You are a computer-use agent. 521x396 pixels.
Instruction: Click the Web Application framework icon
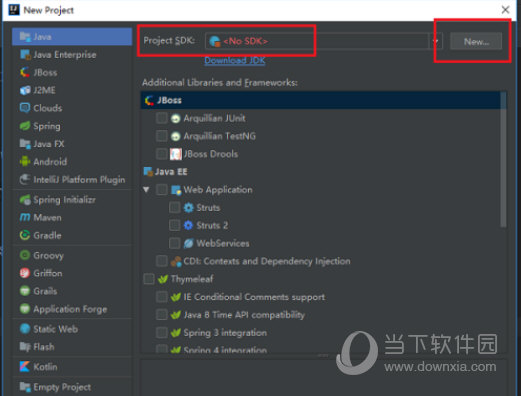tap(176, 190)
